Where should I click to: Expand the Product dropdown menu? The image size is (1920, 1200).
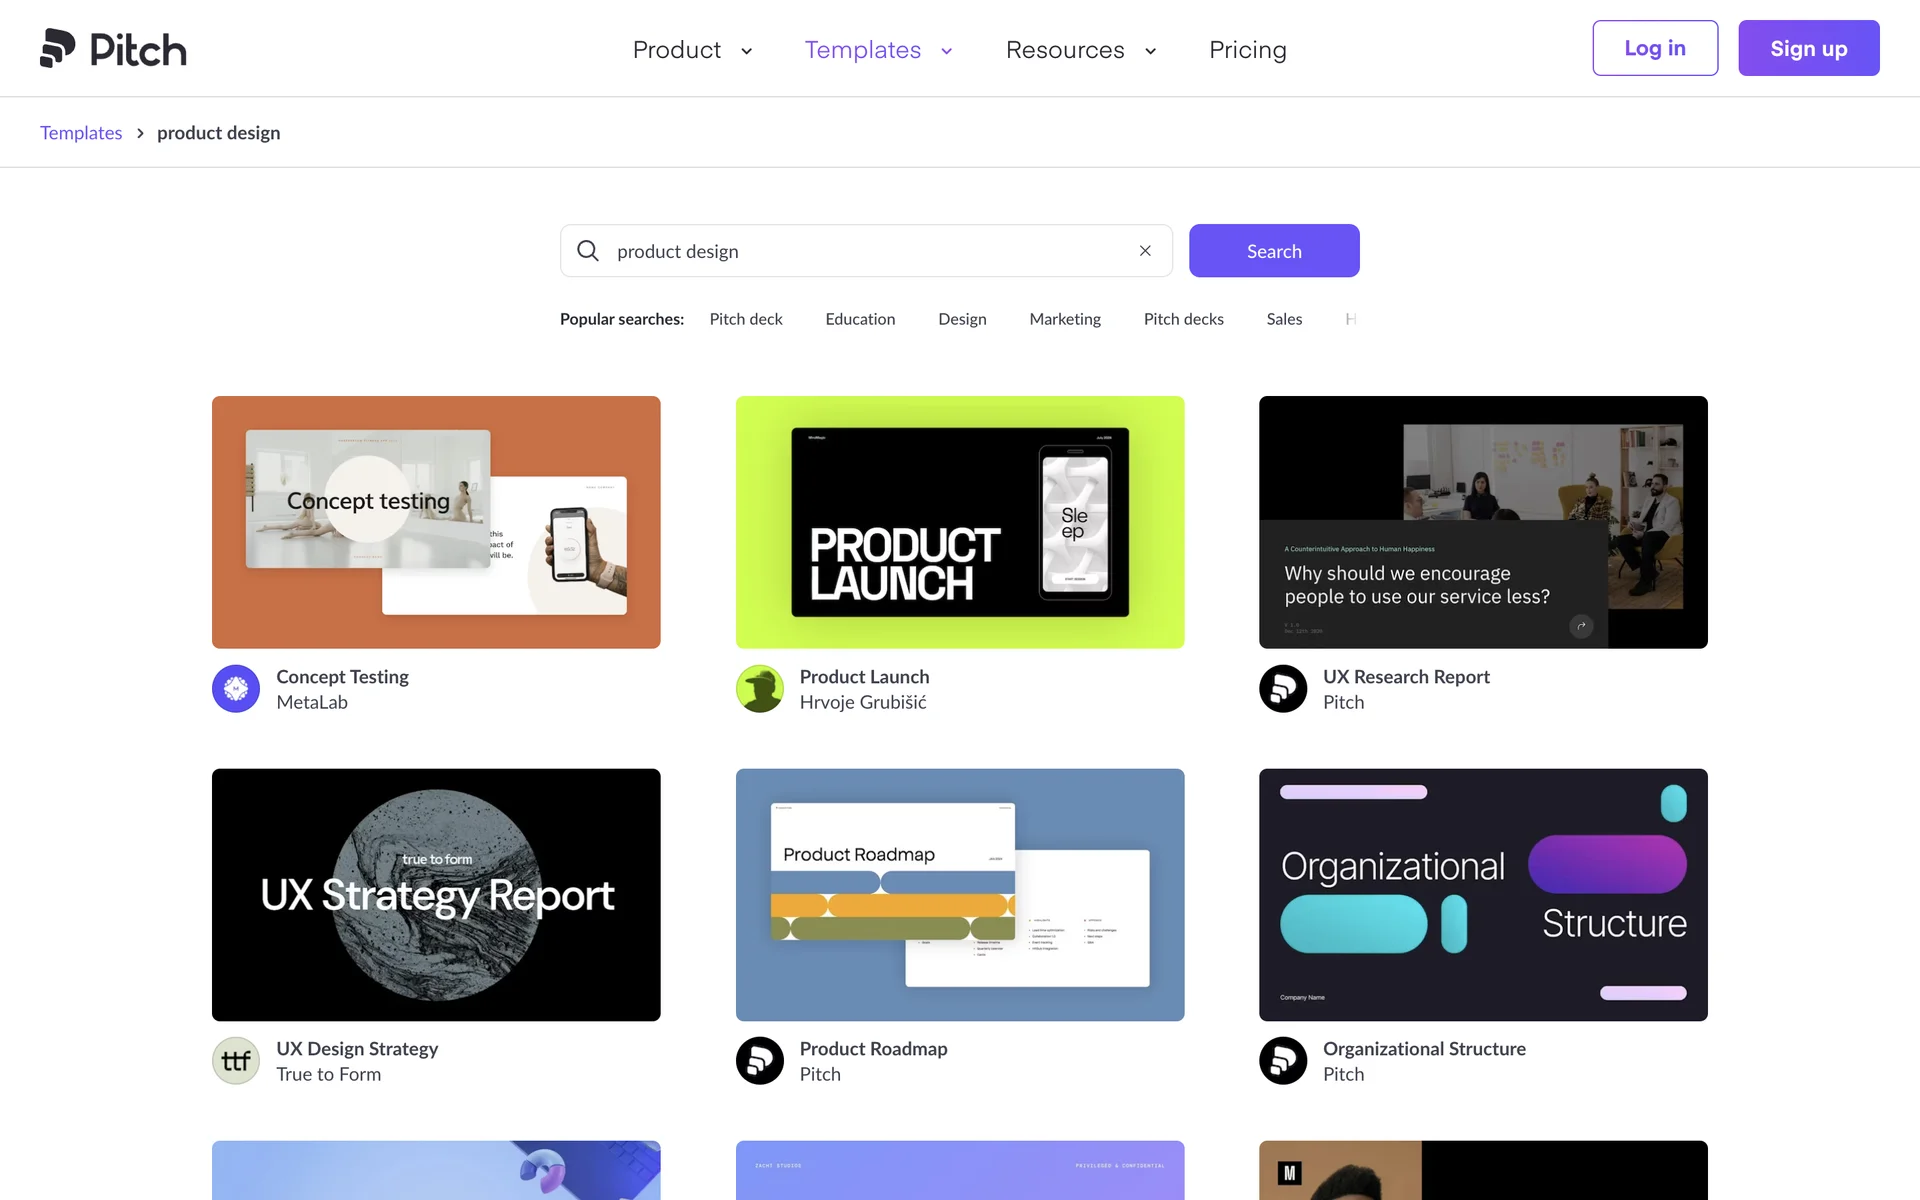[x=692, y=50]
